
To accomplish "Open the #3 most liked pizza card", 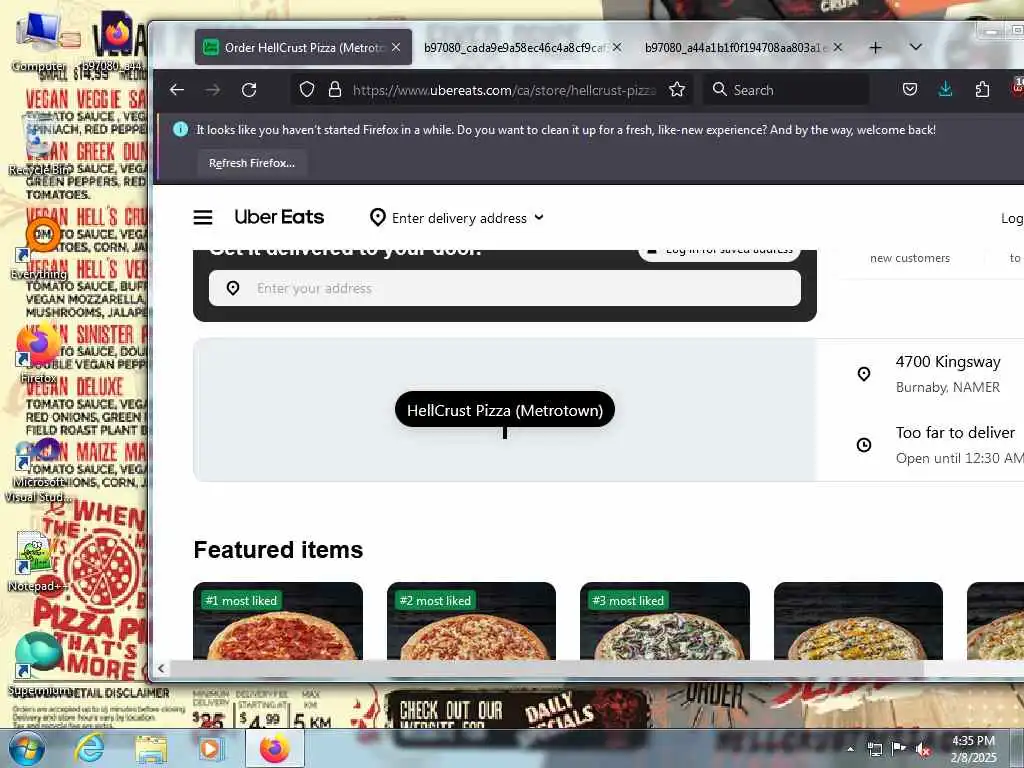I will tap(665, 621).
